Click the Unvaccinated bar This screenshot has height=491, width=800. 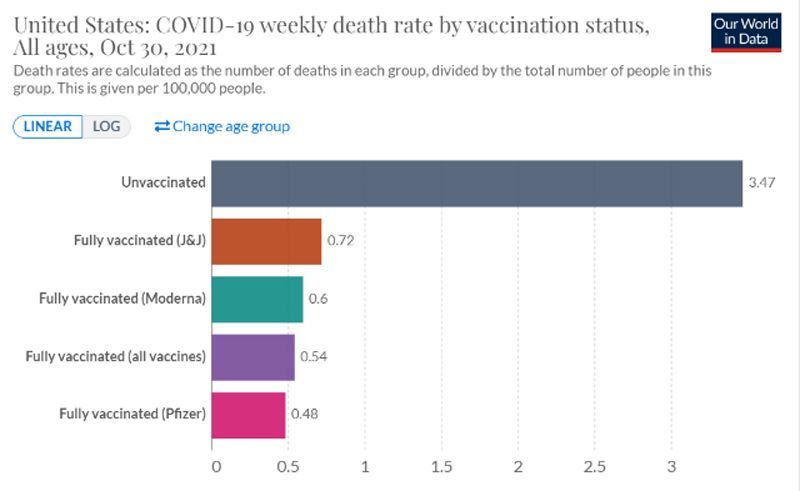click(477, 183)
